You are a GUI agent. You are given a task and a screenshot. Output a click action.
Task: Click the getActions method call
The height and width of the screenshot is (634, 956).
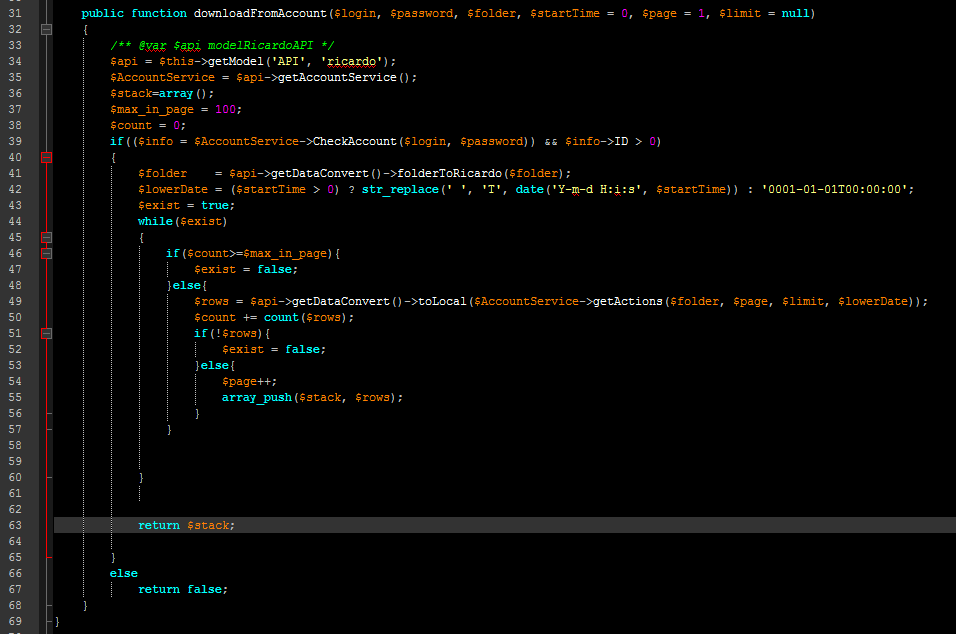coord(627,301)
